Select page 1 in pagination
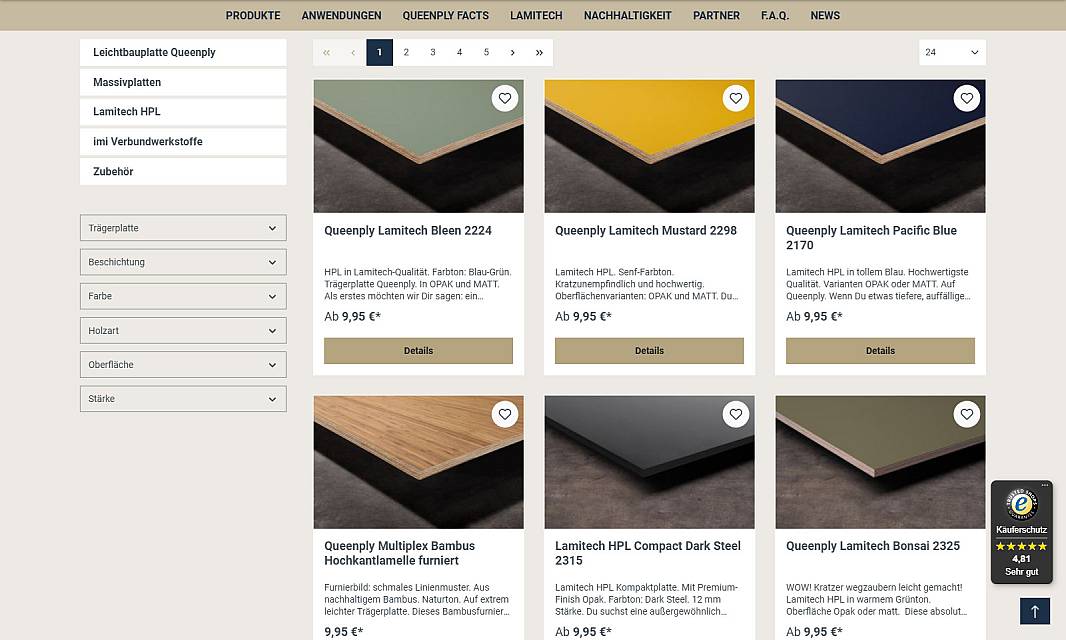Image resolution: width=1066 pixels, height=640 pixels. (x=379, y=52)
